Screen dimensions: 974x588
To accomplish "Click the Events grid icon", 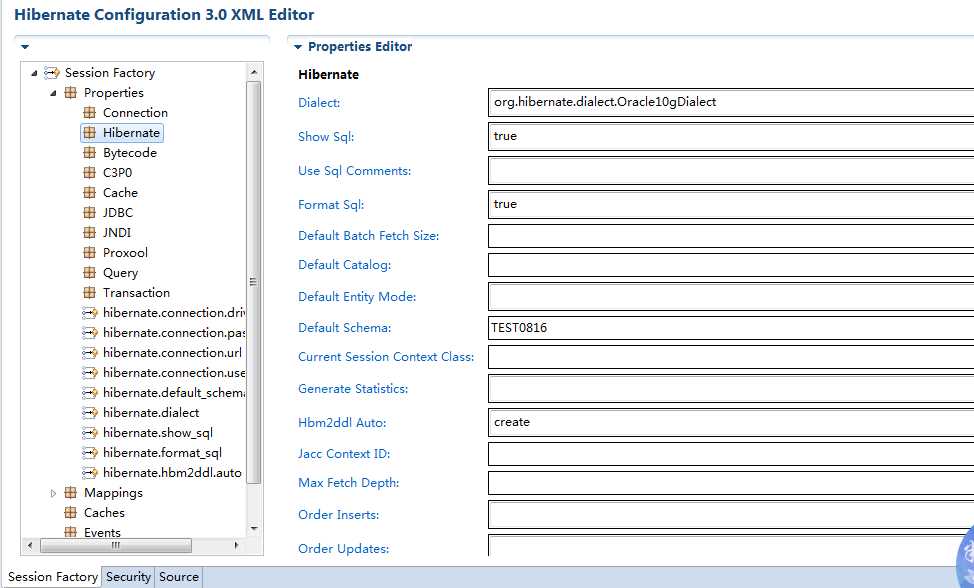I will pyautogui.click(x=71, y=532).
